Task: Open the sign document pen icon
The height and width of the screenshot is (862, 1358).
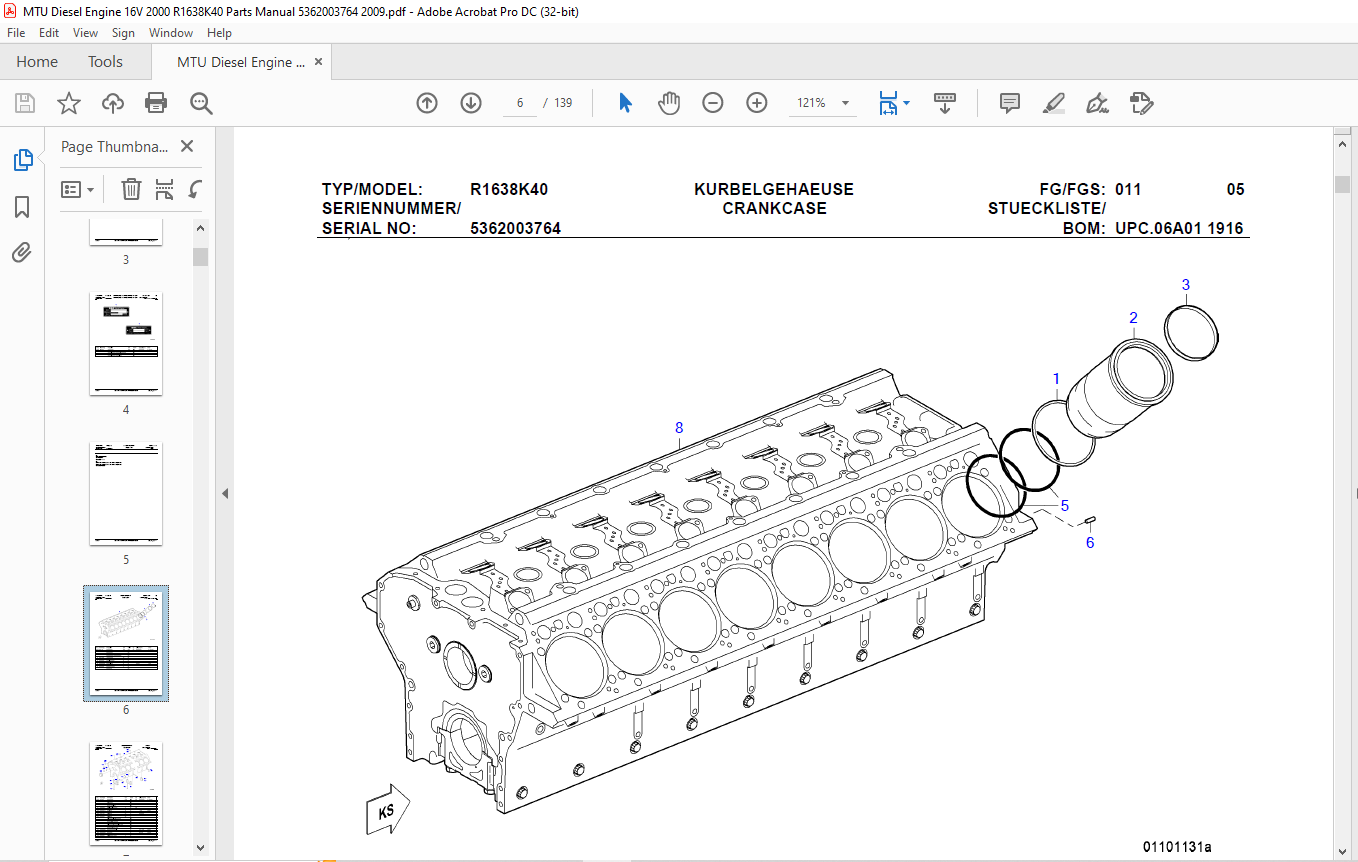Action: (x=1097, y=103)
